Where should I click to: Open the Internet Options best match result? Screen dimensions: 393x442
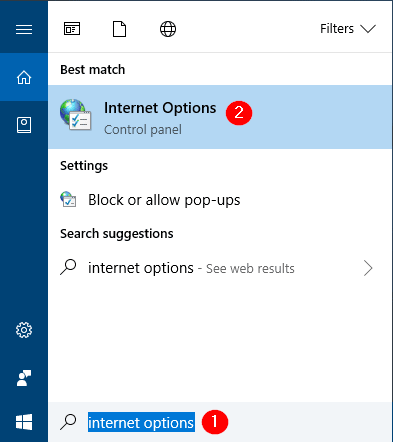pos(220,117)
